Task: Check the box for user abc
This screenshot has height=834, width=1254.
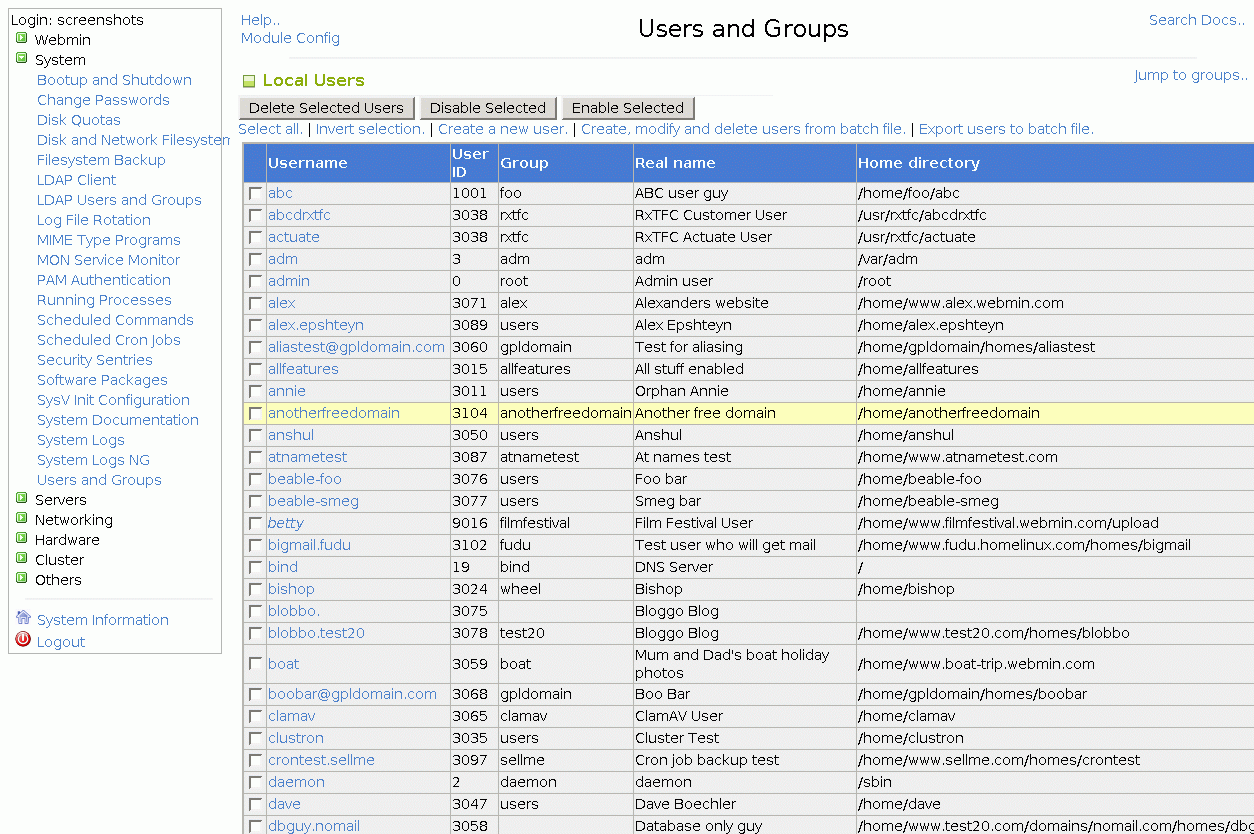Action: (x=255, y=193)
